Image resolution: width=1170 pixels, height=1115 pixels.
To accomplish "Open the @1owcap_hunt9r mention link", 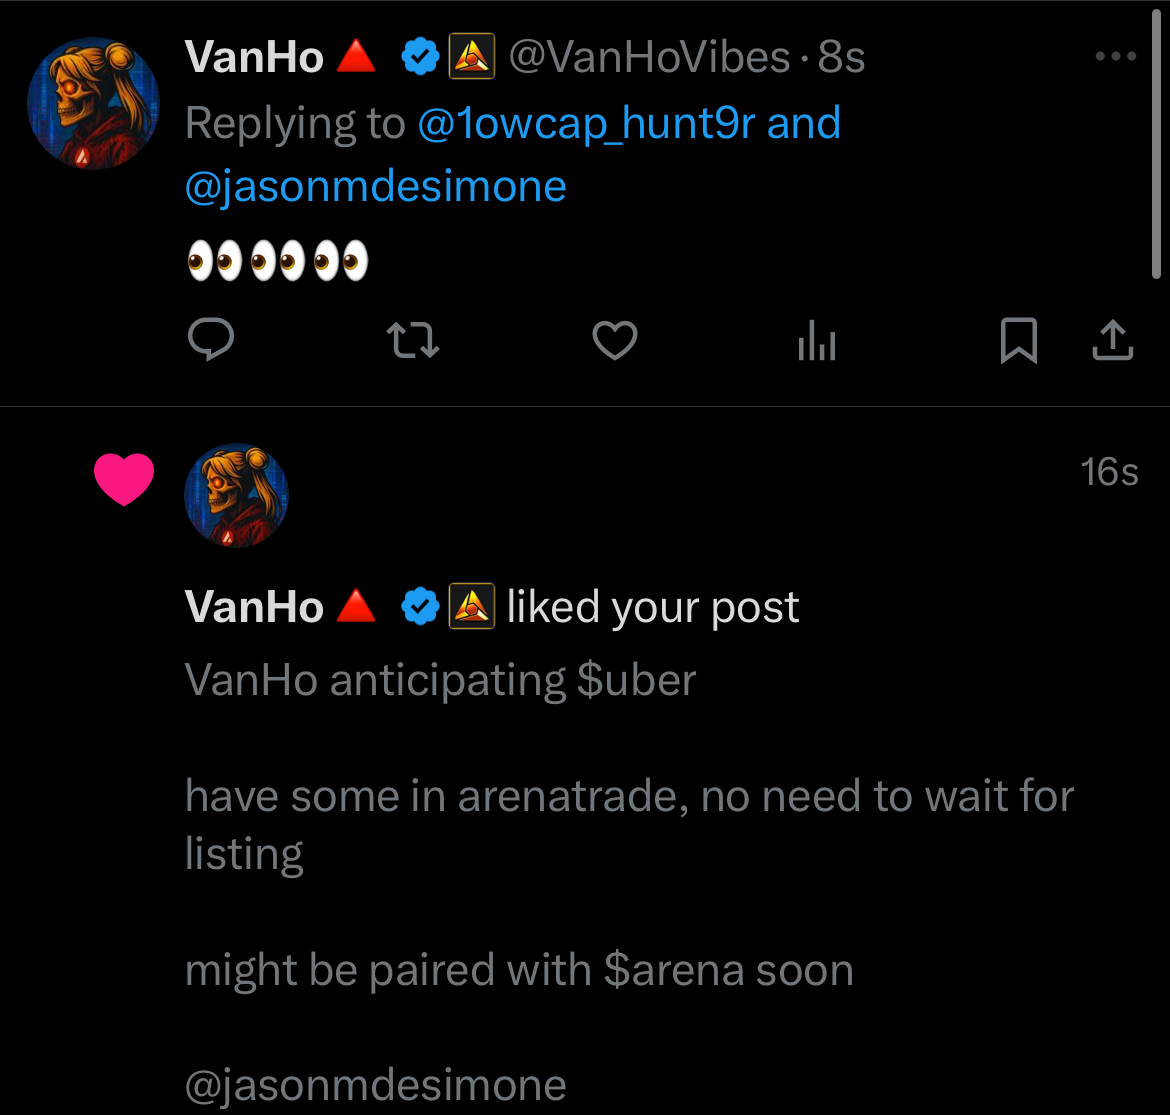I will (585, 124).
